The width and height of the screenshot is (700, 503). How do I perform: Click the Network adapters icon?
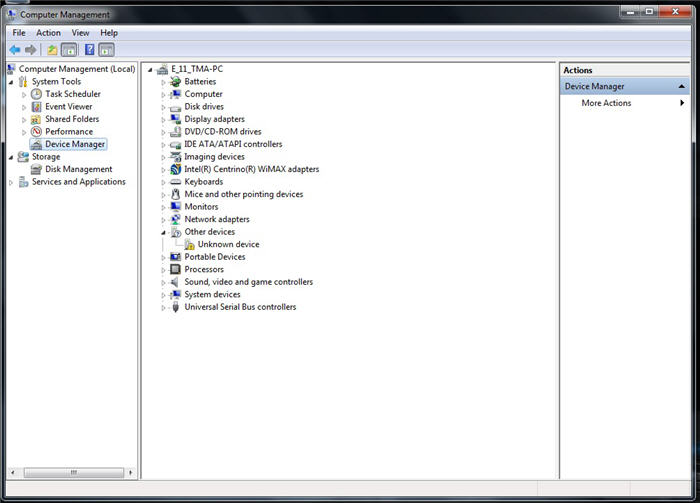pos(176,219)
